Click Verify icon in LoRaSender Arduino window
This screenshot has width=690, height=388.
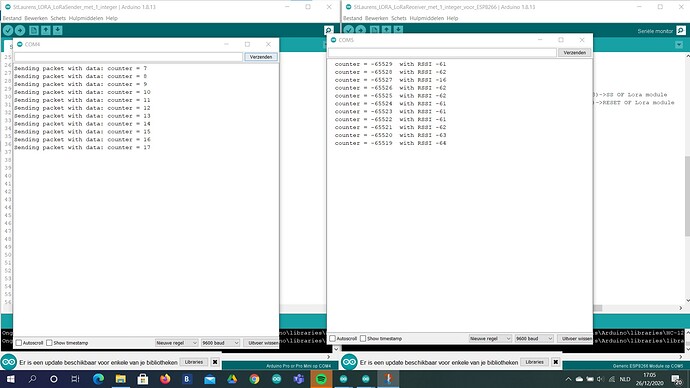pyautogui.click(x=8, y=30)
